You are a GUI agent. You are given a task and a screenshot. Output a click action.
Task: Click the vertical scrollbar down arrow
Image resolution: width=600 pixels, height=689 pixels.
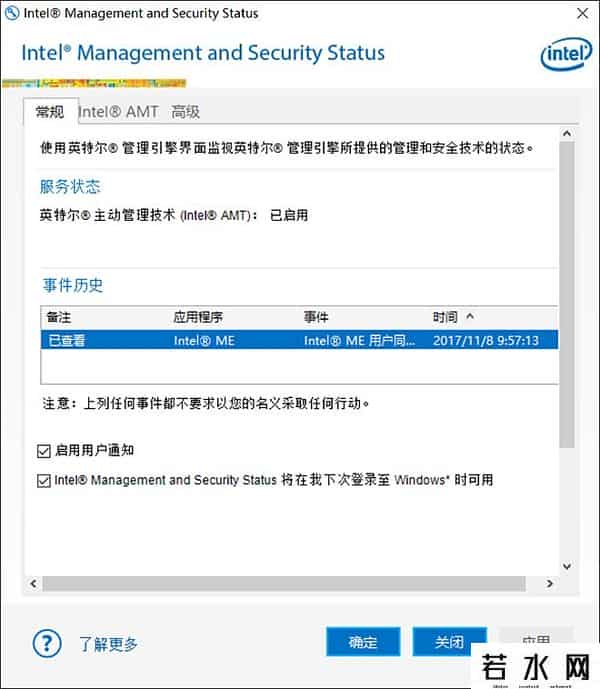coord(567,565)
